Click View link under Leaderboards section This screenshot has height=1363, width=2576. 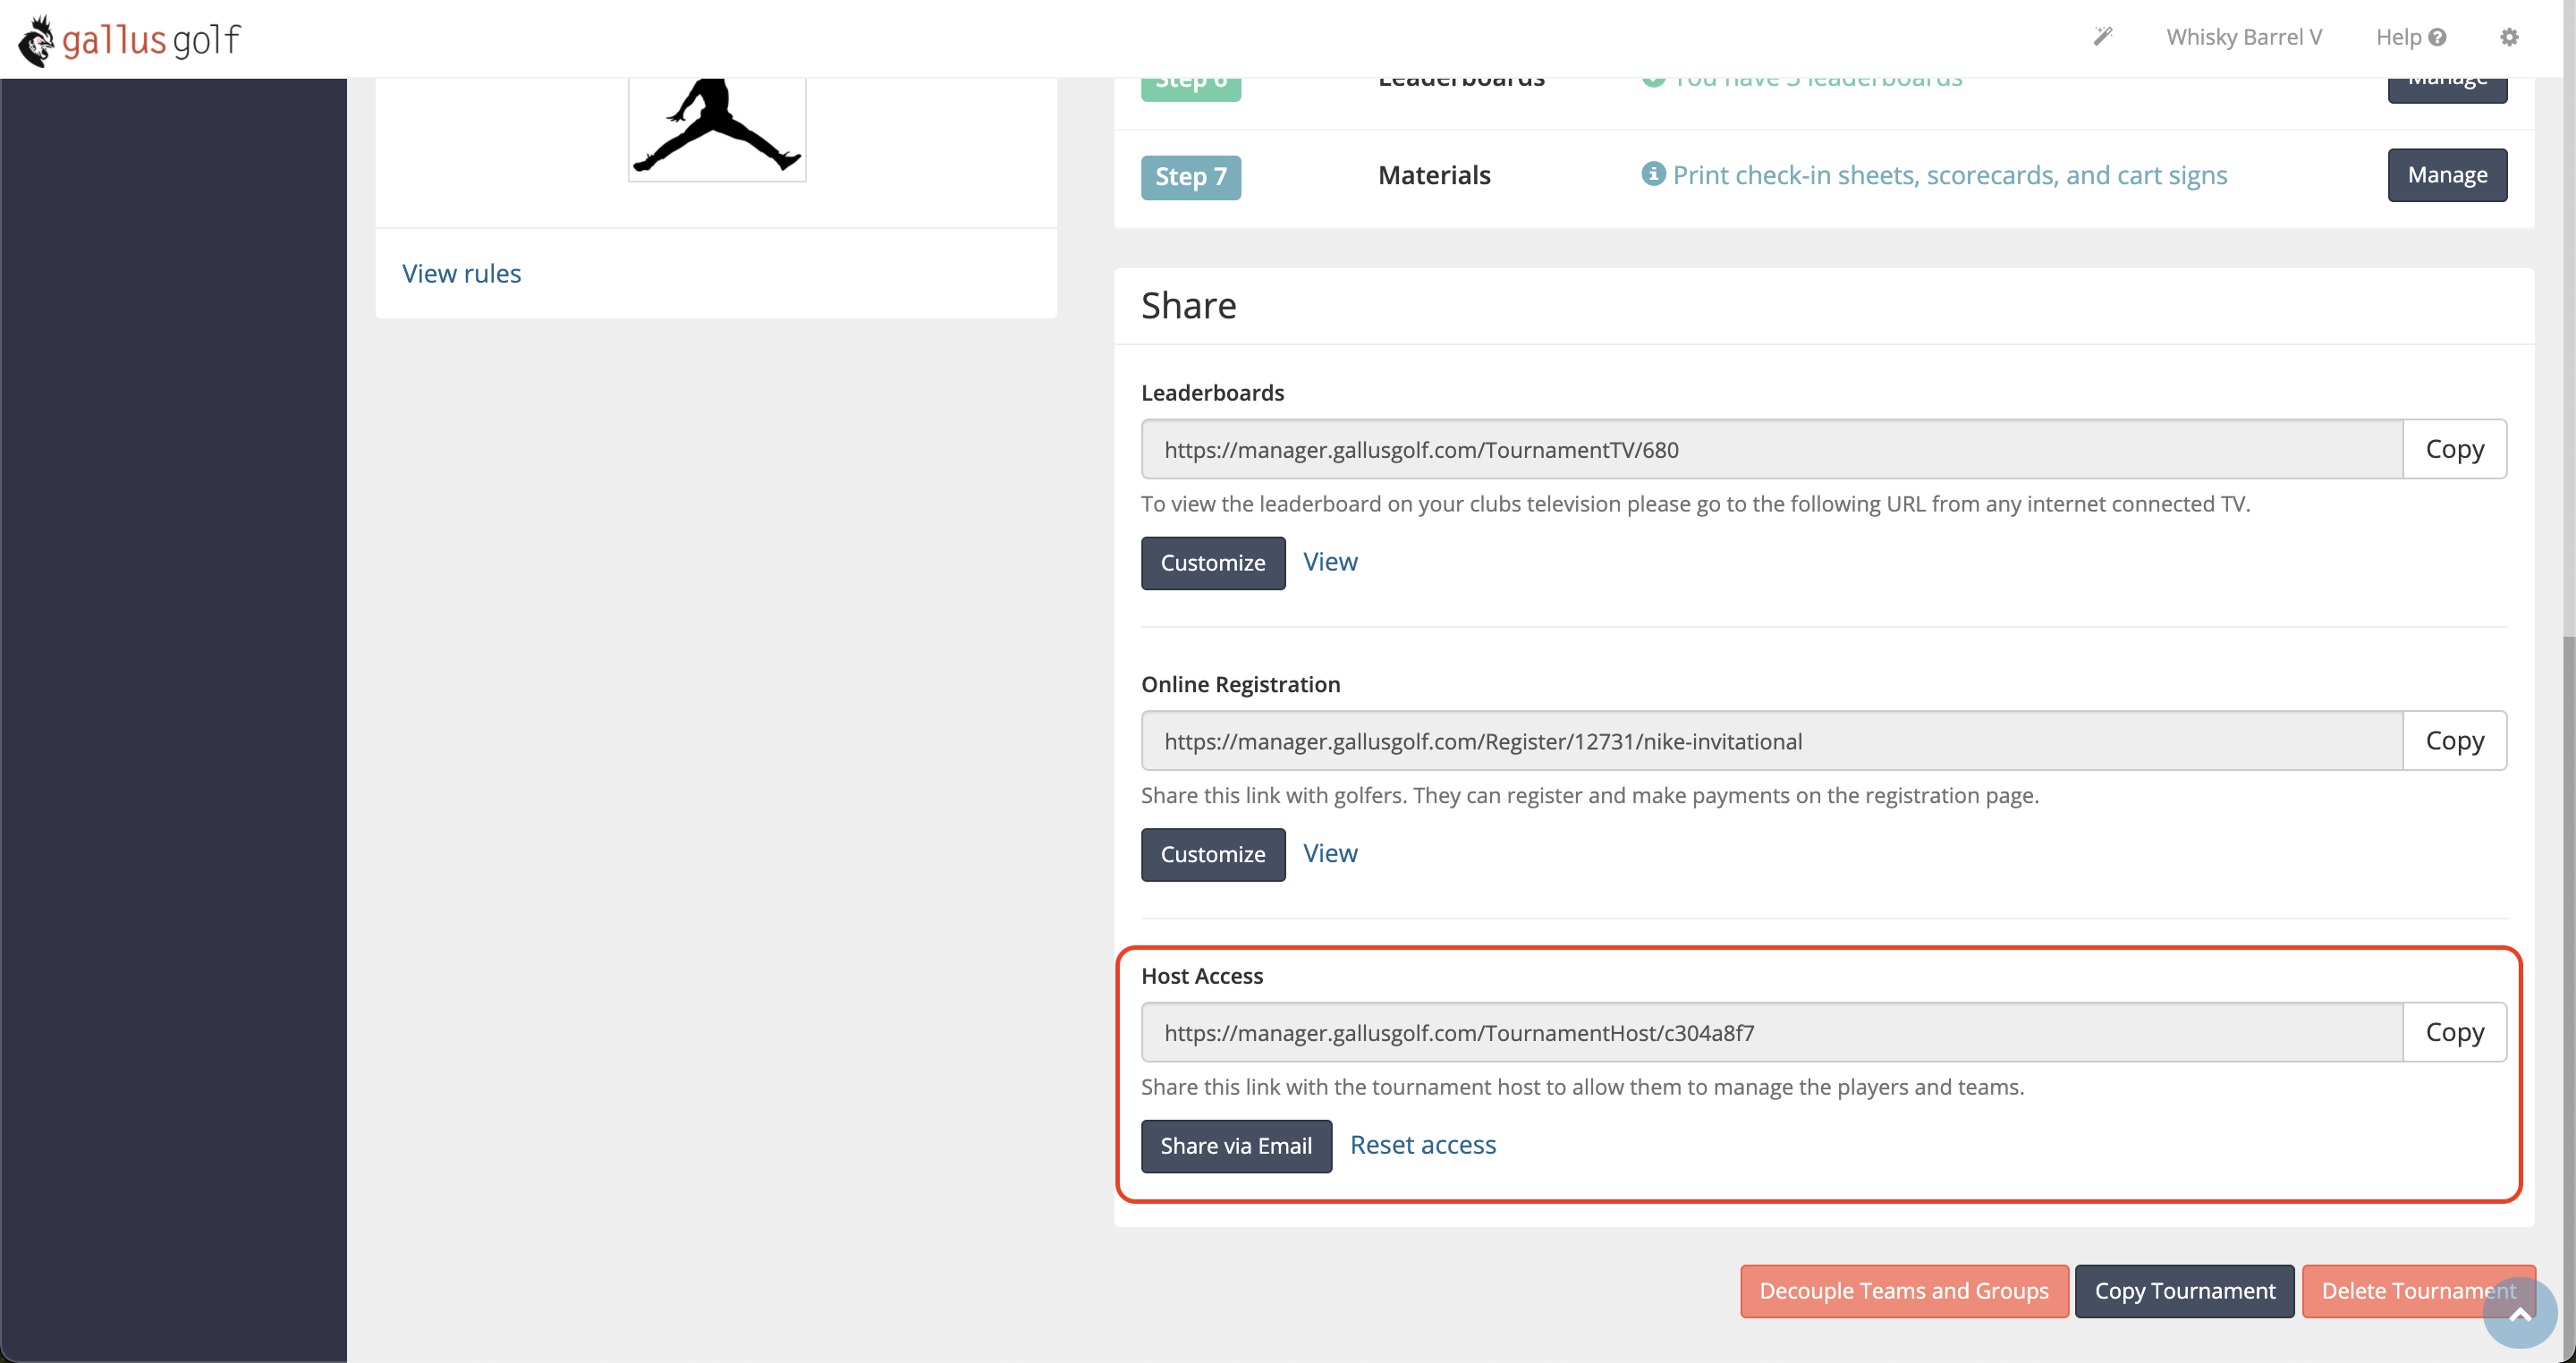(x=1331, y=561)
